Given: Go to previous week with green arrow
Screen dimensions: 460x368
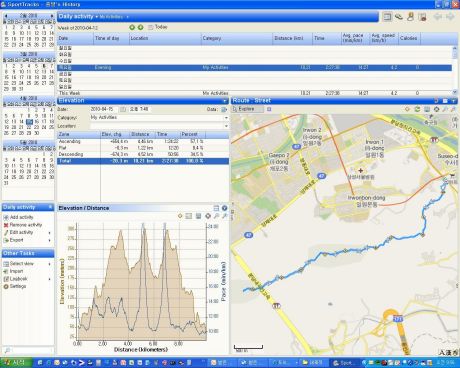Looking at the screenshot, I should (x=132, y=27).
